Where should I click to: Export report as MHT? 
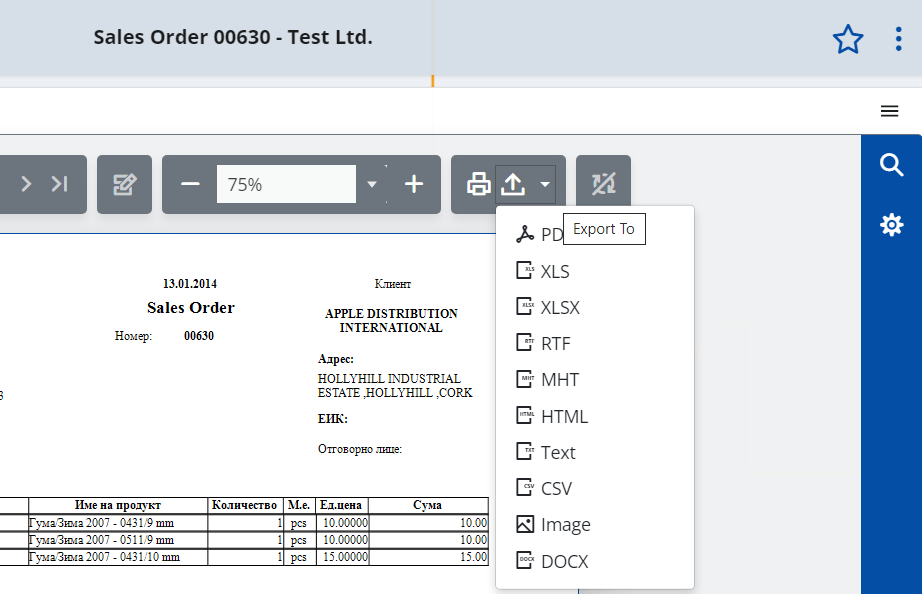point(594,380)
